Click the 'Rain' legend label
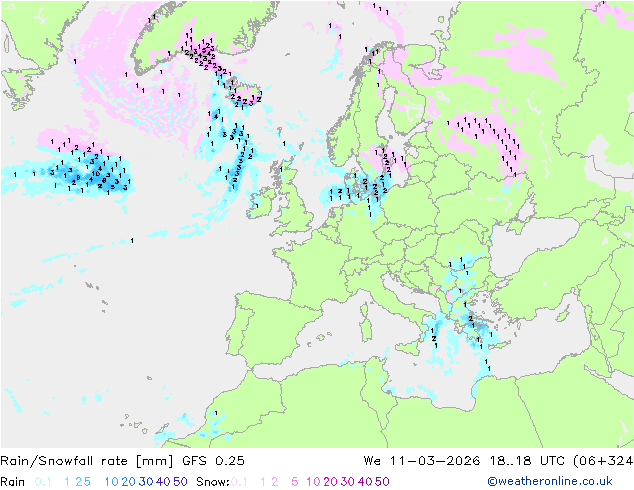 (x=13, y=482)
